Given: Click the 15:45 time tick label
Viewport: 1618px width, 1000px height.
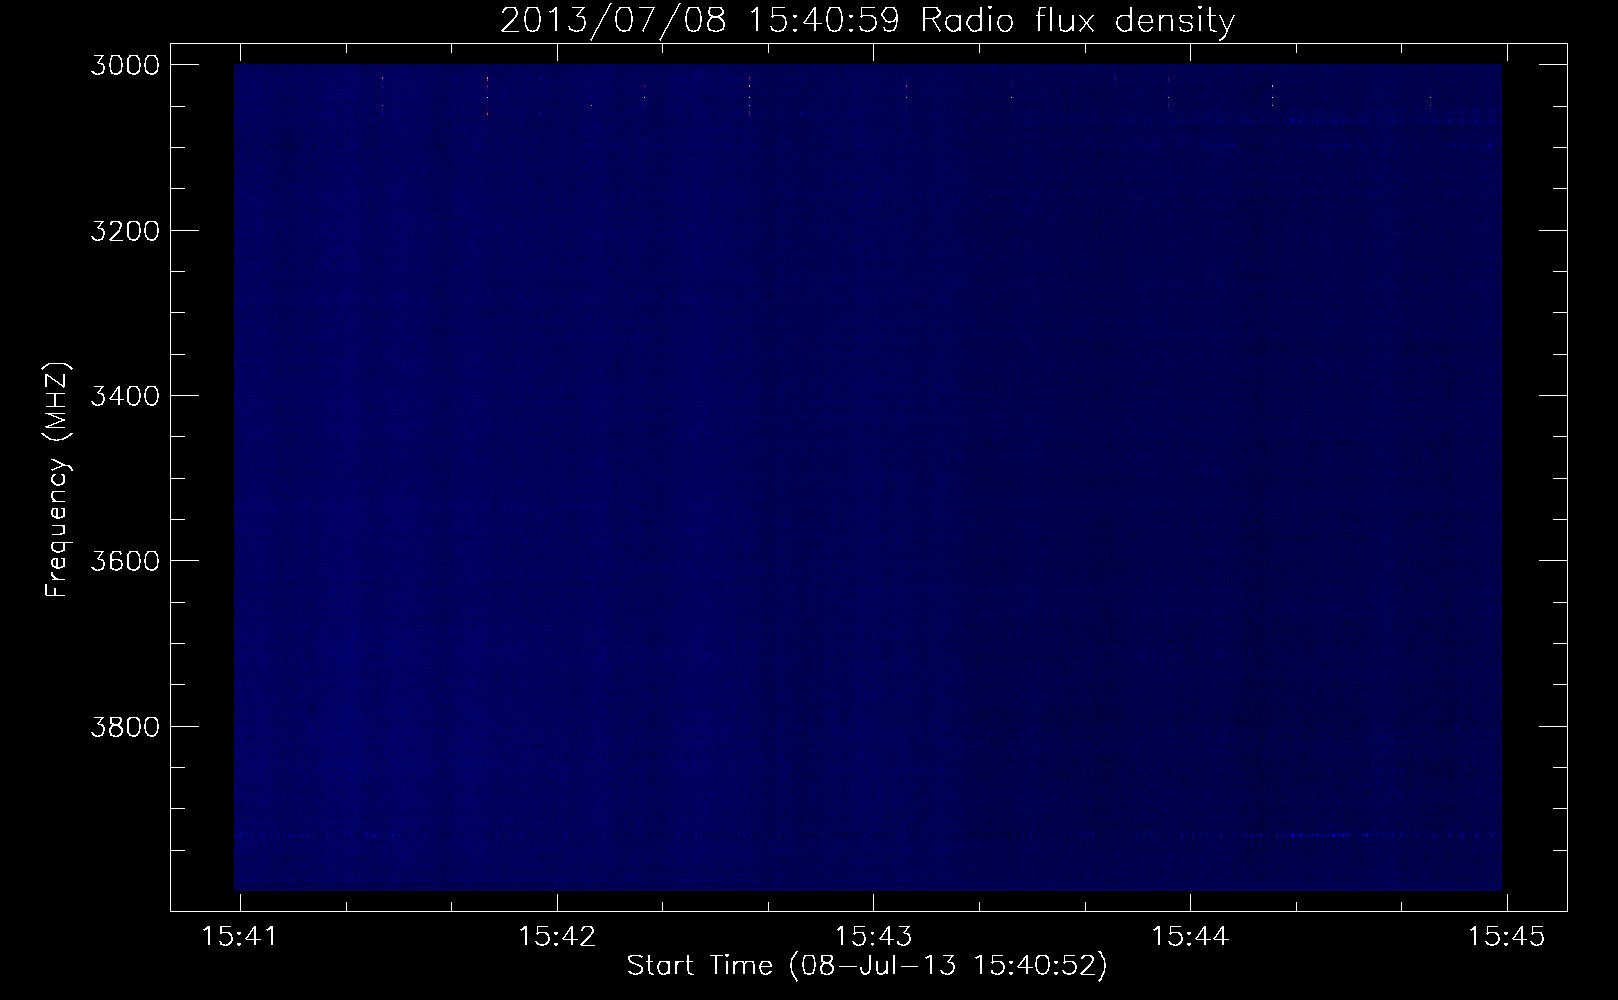Looking at the screenshot, I should tap(1507, 937).
